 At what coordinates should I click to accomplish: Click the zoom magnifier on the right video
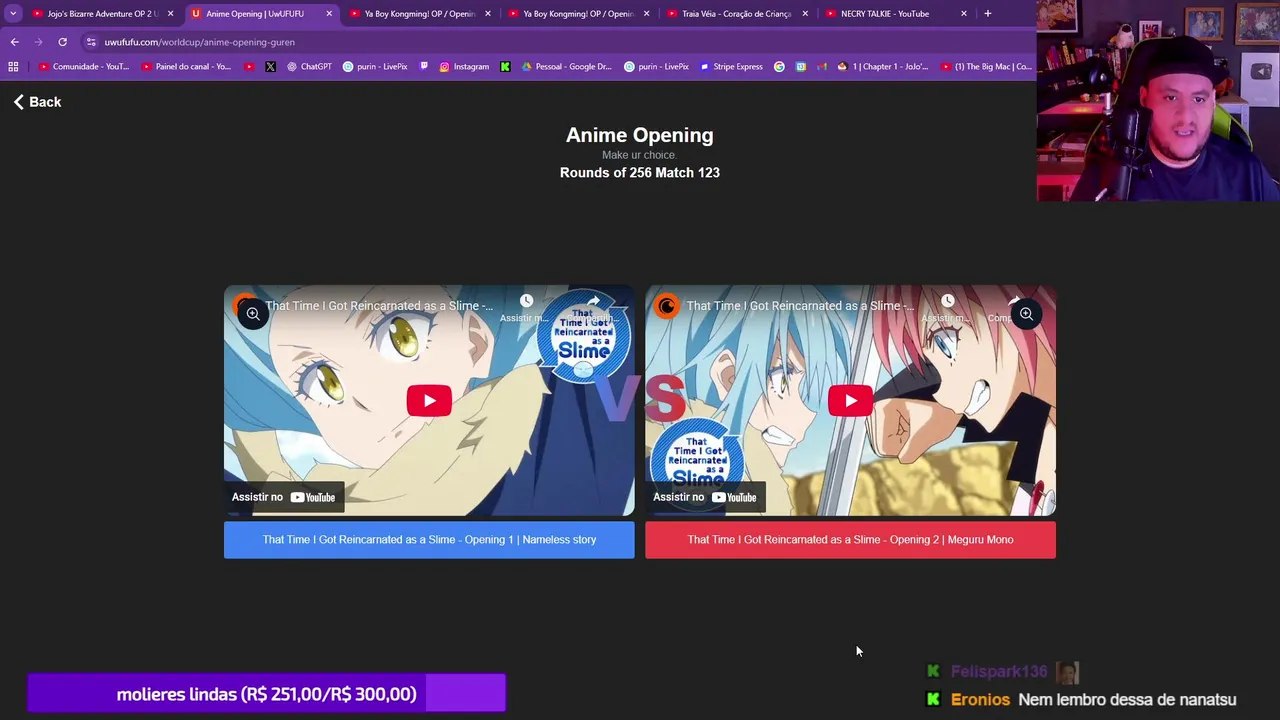click(1026, 314)
